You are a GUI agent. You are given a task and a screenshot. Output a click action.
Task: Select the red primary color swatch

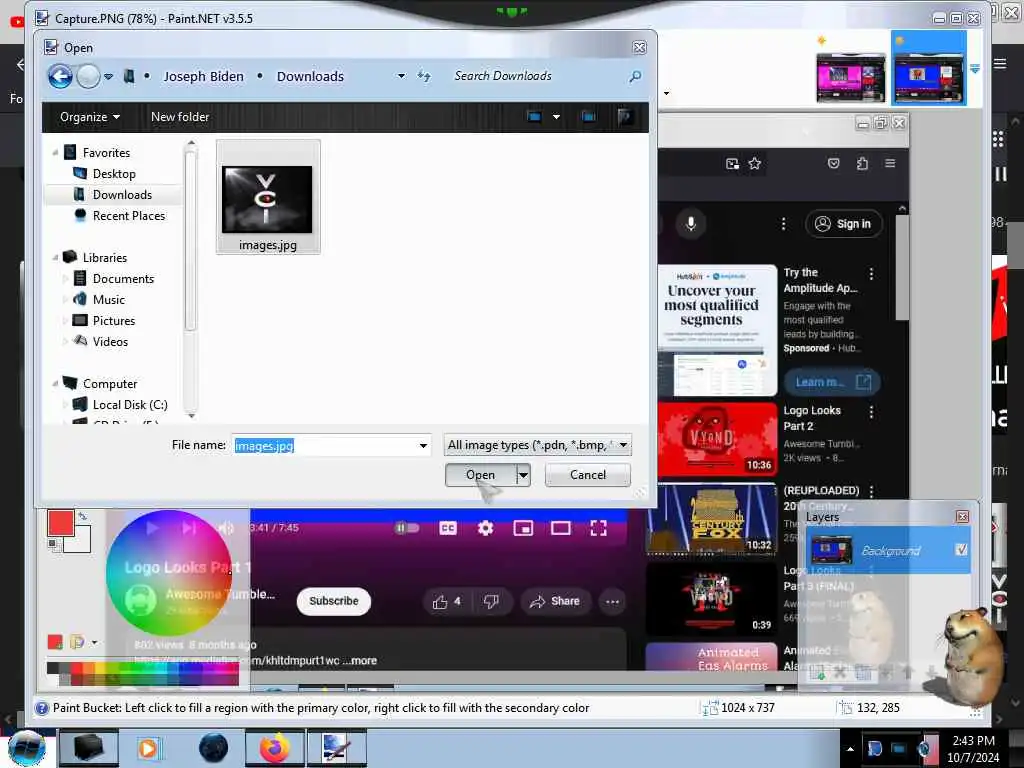(x=60, y=523)
